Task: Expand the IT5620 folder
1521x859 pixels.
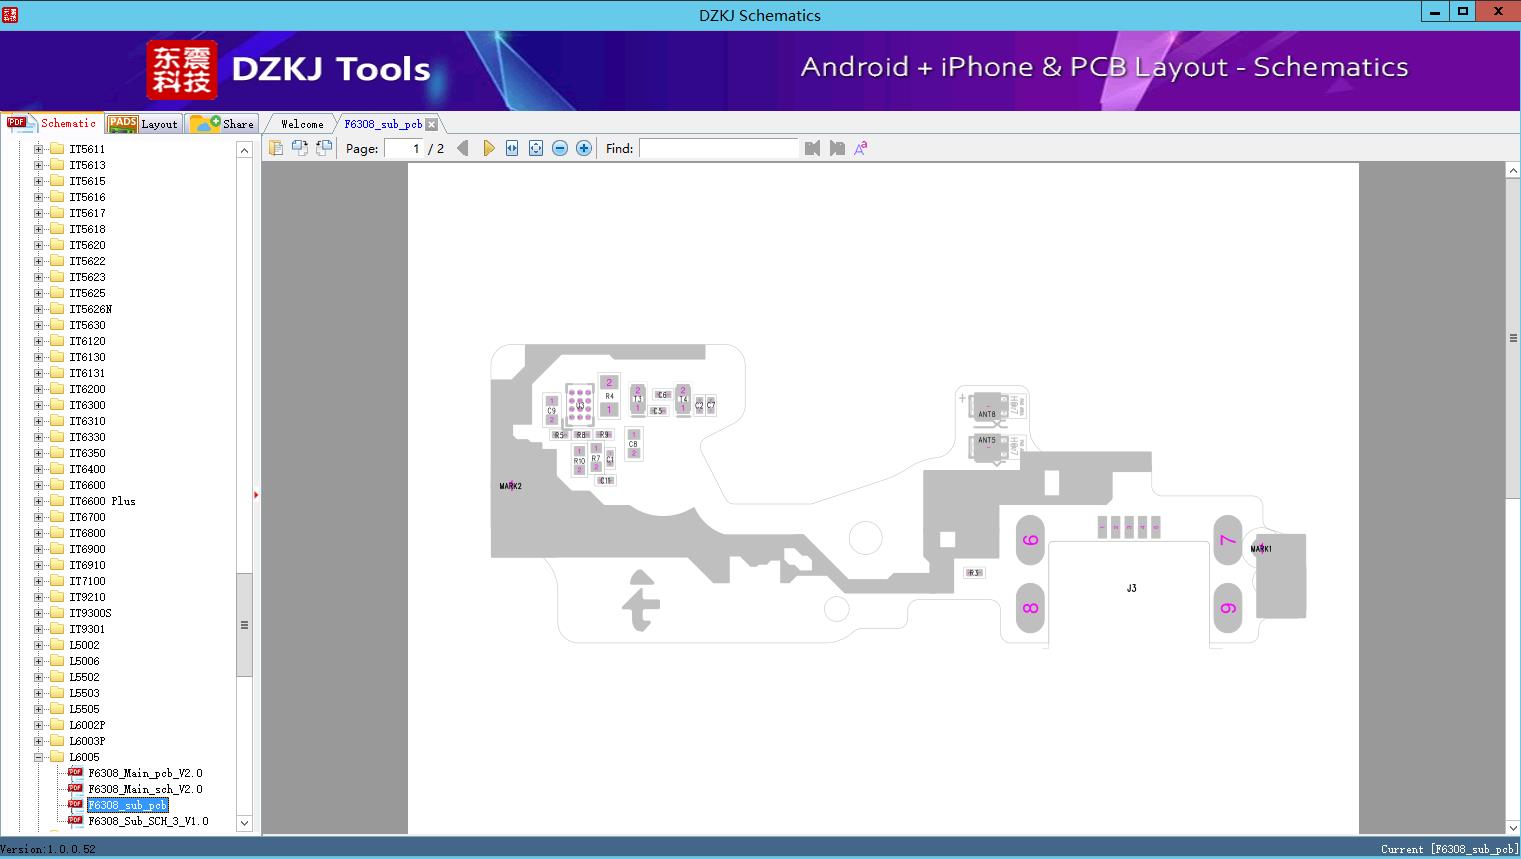Action: coord(38,245)
